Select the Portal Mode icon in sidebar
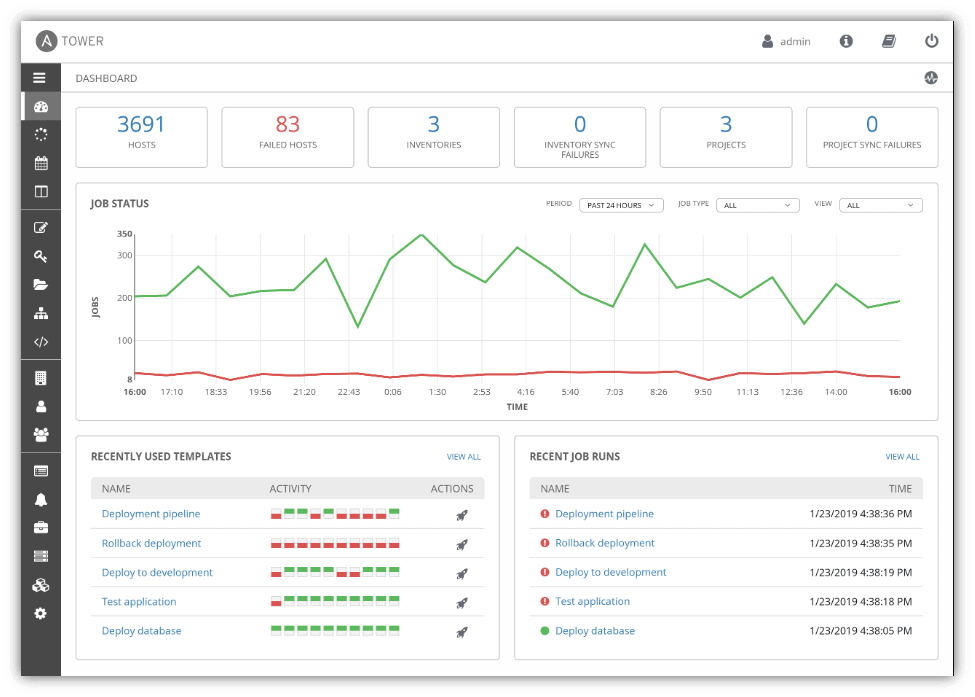975x697 pixels. pyautogui.click(x=40, y=191)
